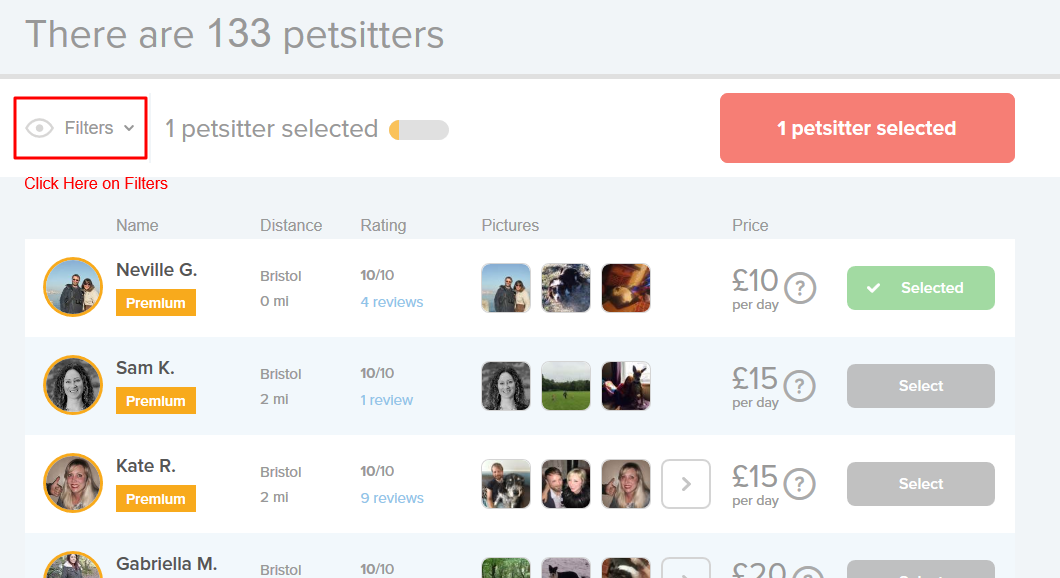Screen dimensions: 1060x578
Task: Open Sam K.'s black-and-white portrait thumbnail
Action: point(506,386)
